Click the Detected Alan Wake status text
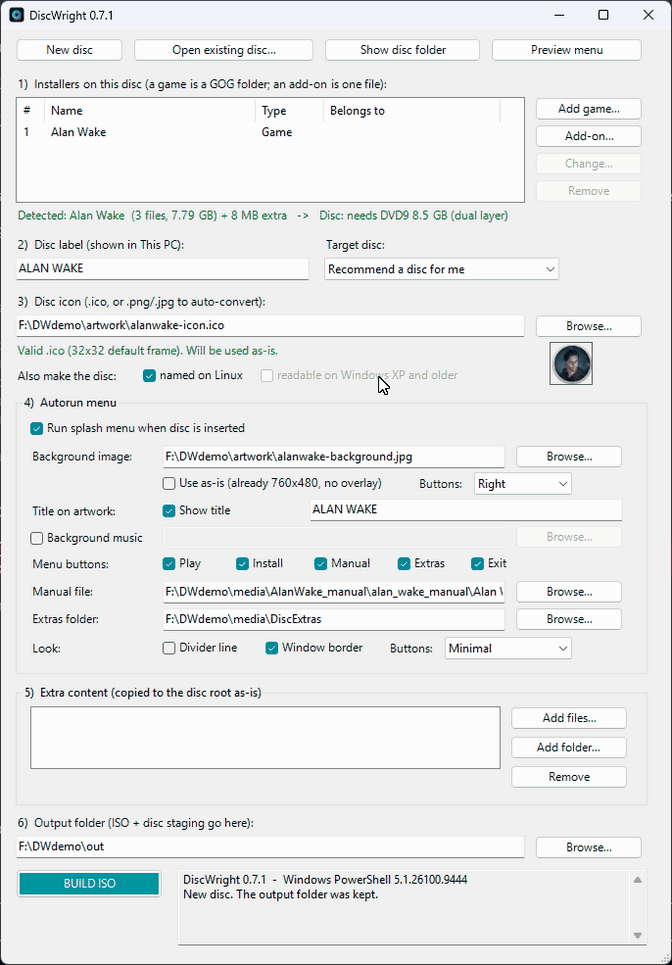Image resolution: width=672 pixels, height=965 pixels. (x=263, y=216)
